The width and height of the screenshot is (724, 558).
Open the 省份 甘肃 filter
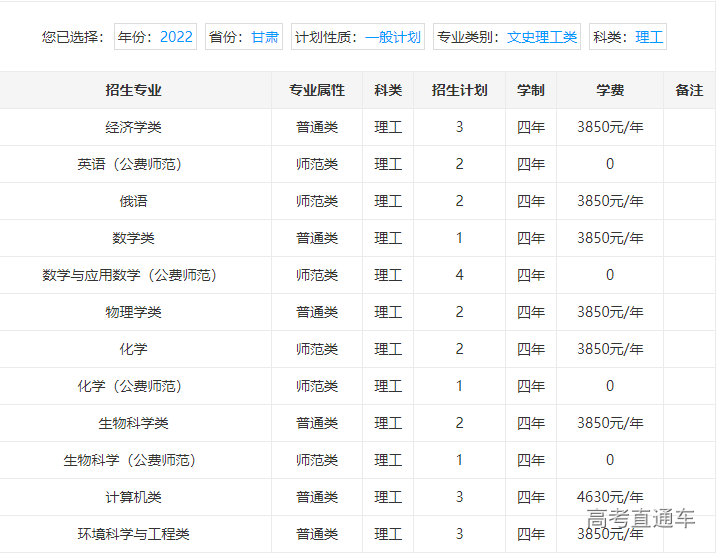pos(244,37)
